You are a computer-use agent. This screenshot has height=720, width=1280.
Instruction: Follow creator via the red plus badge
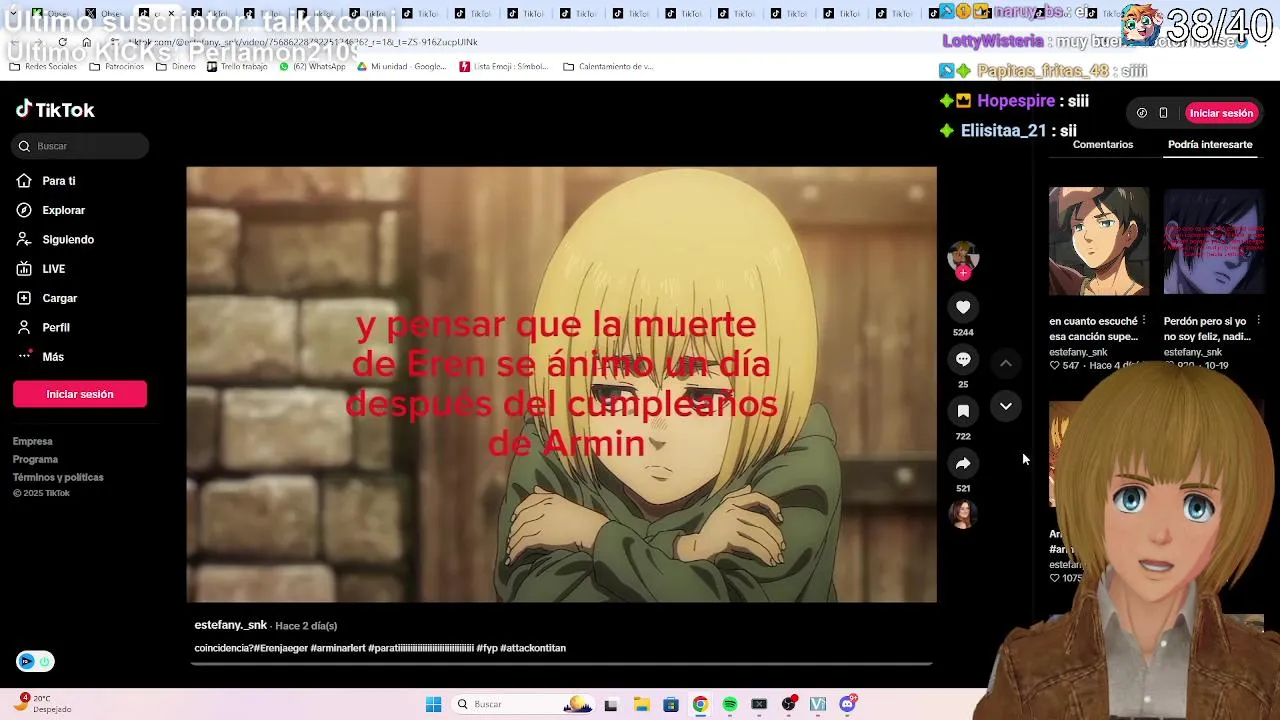963,273
